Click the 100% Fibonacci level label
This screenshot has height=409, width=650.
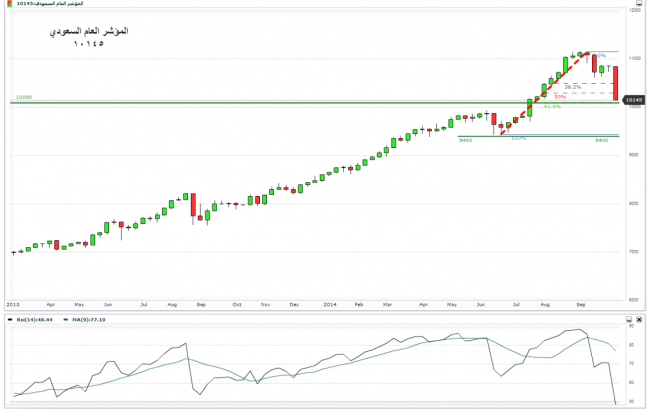(x=518, y=138)
